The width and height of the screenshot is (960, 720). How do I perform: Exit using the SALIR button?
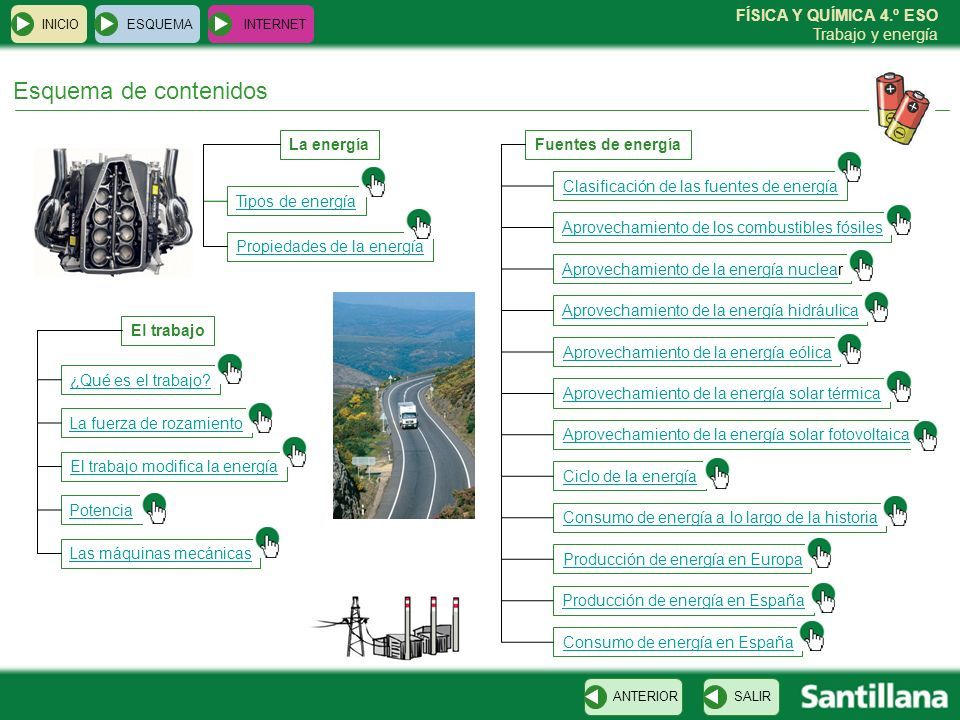click(x=741, y=697)
